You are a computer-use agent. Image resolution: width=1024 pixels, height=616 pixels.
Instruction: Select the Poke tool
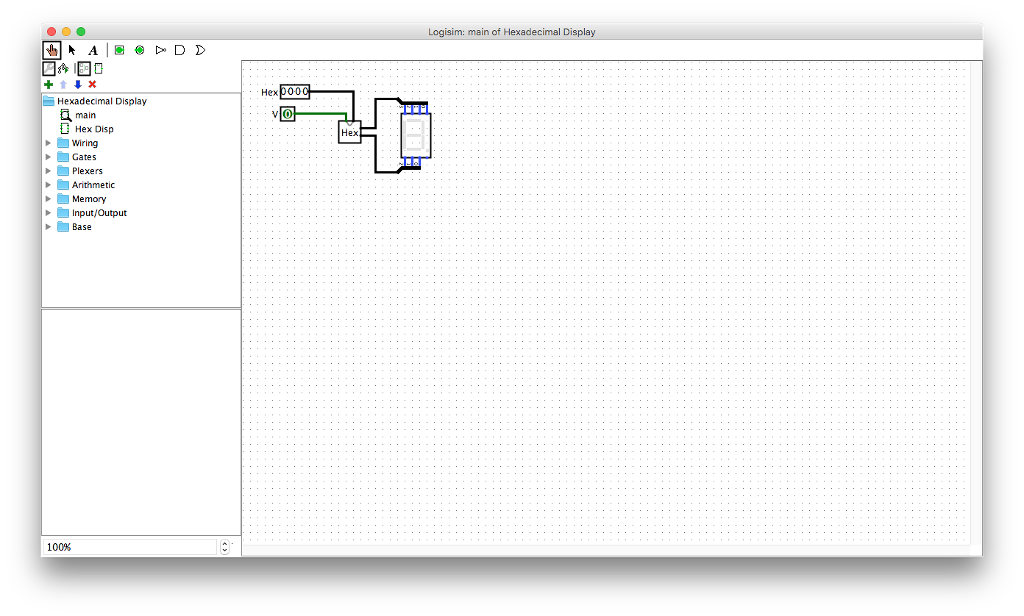pos(50,49)
